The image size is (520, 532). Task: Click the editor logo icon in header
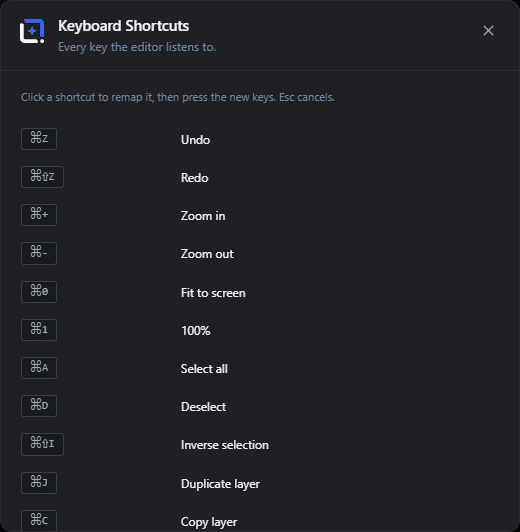point(32,31)
